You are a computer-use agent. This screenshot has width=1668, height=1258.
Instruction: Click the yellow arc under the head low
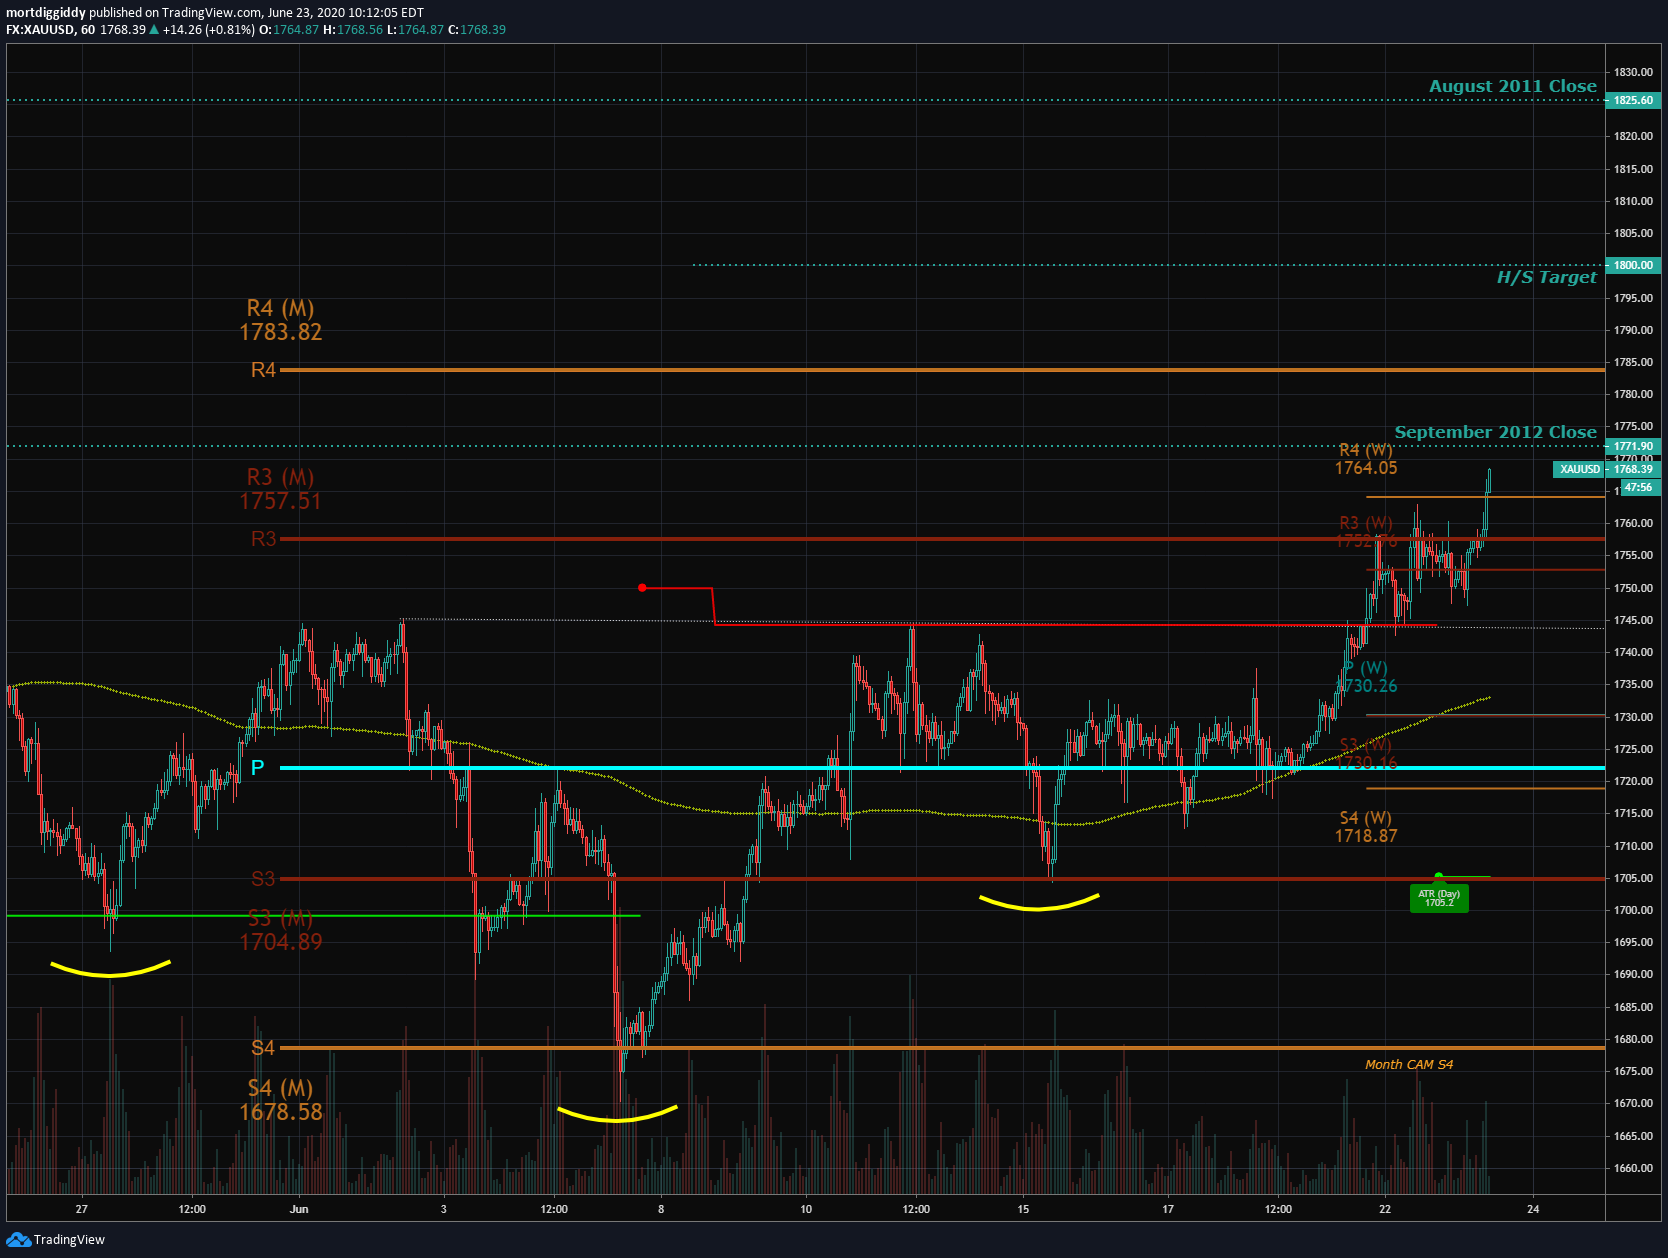tap(617, 1114)
